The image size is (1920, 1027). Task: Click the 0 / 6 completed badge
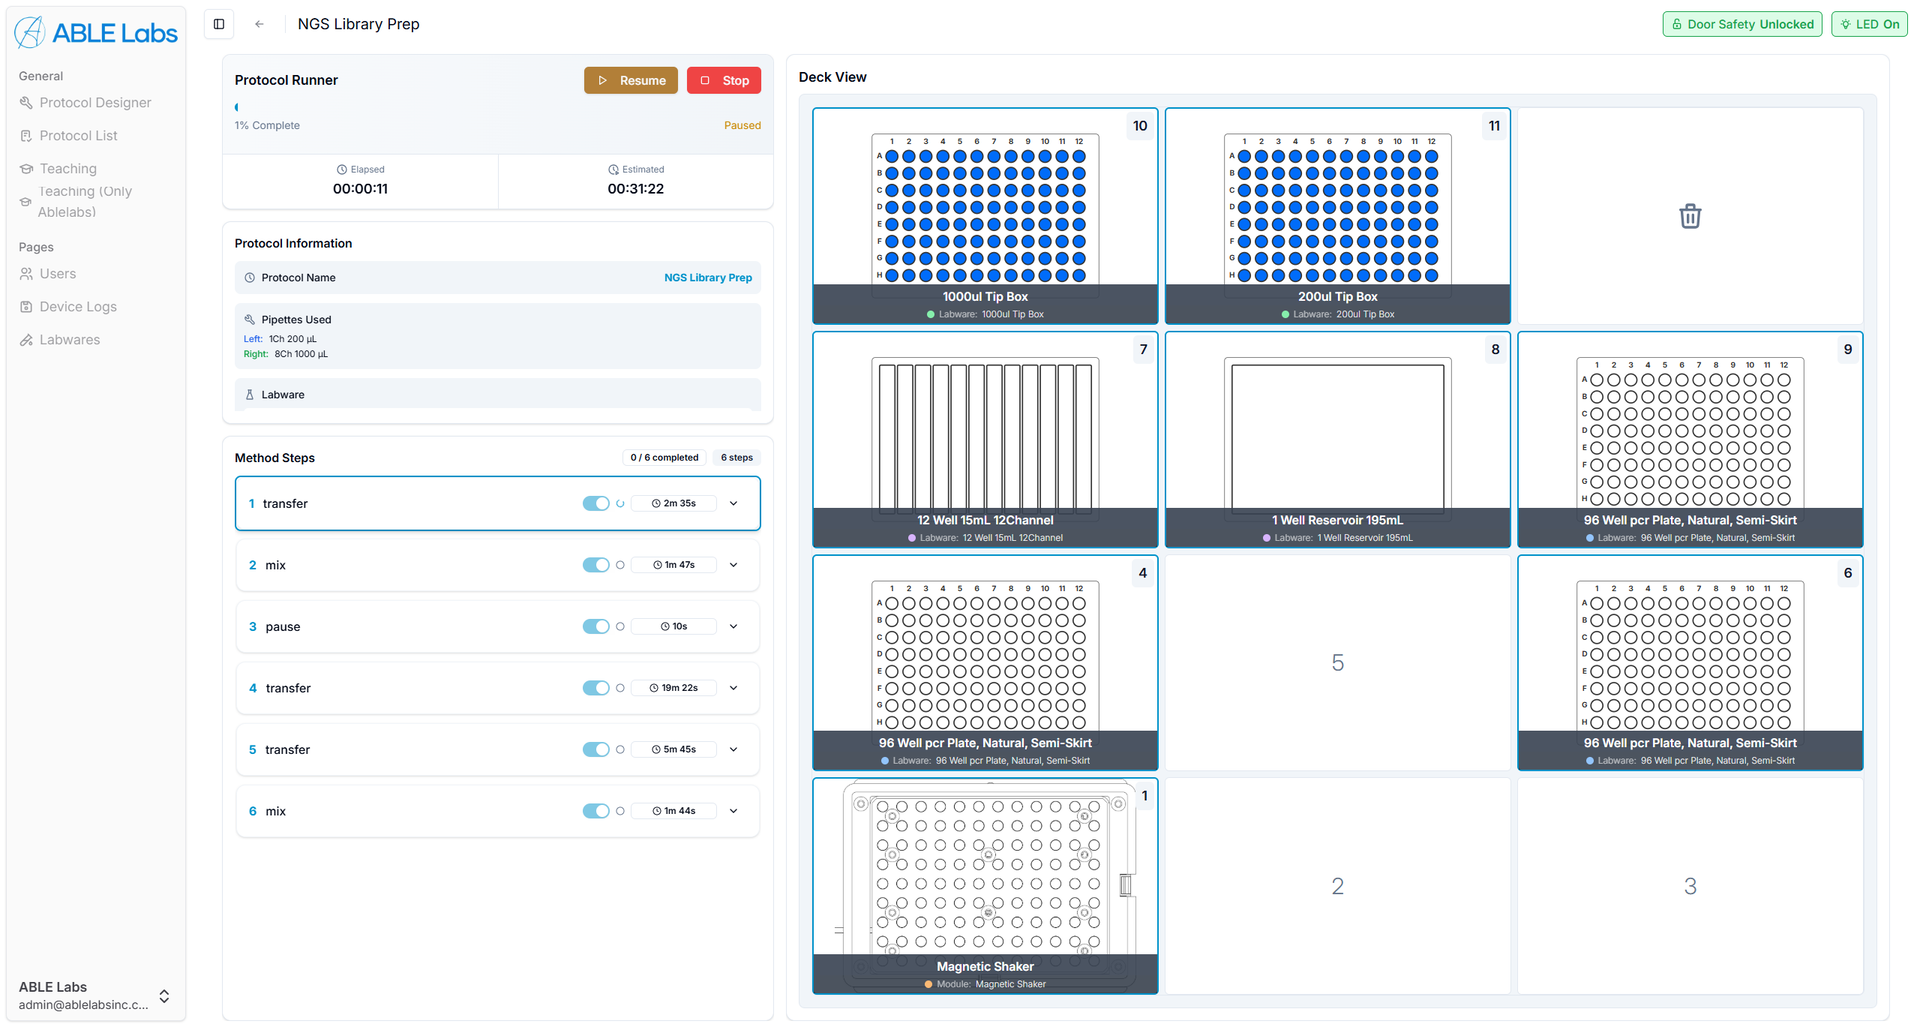click(664, 458)
